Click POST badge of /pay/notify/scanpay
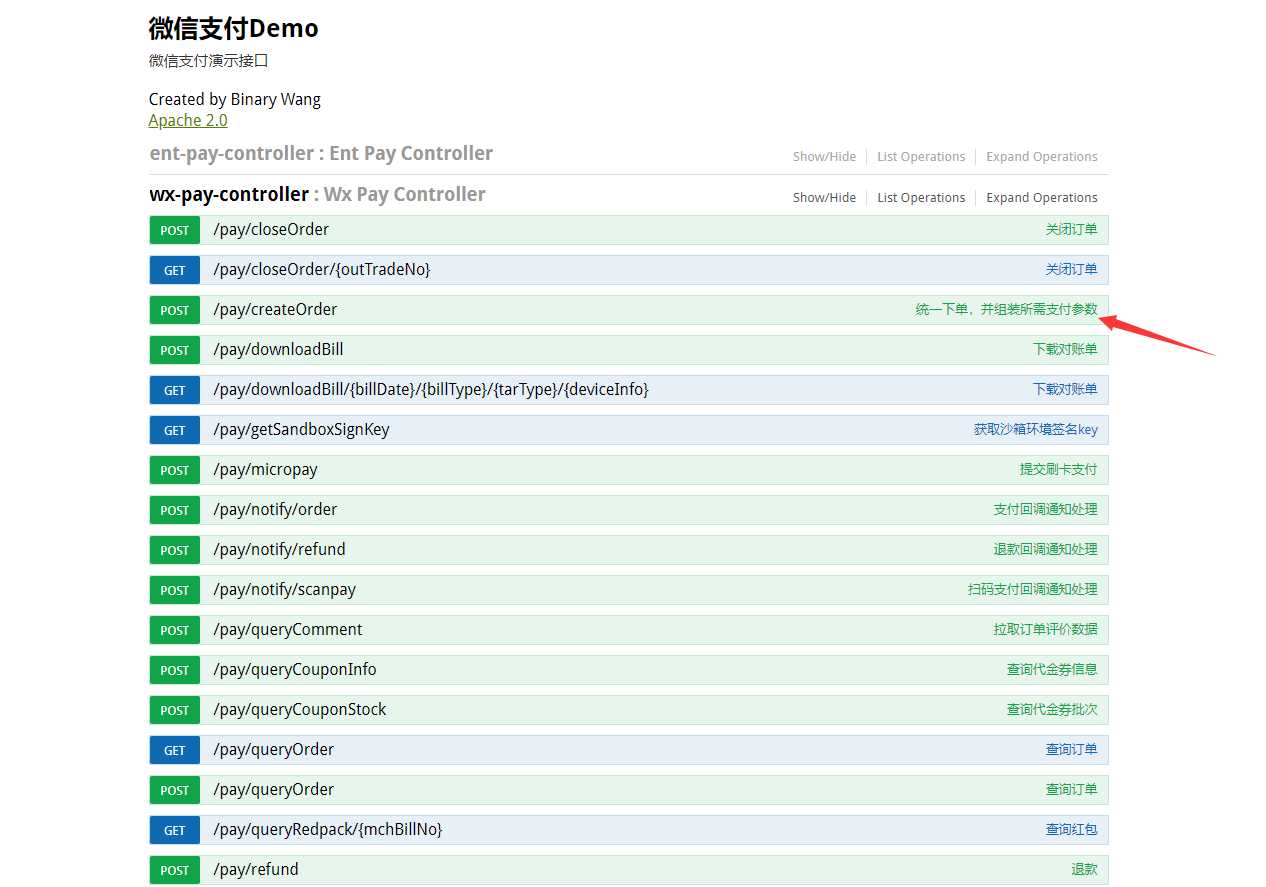This screenshot has height=887, width=1266. pos(175,590)
